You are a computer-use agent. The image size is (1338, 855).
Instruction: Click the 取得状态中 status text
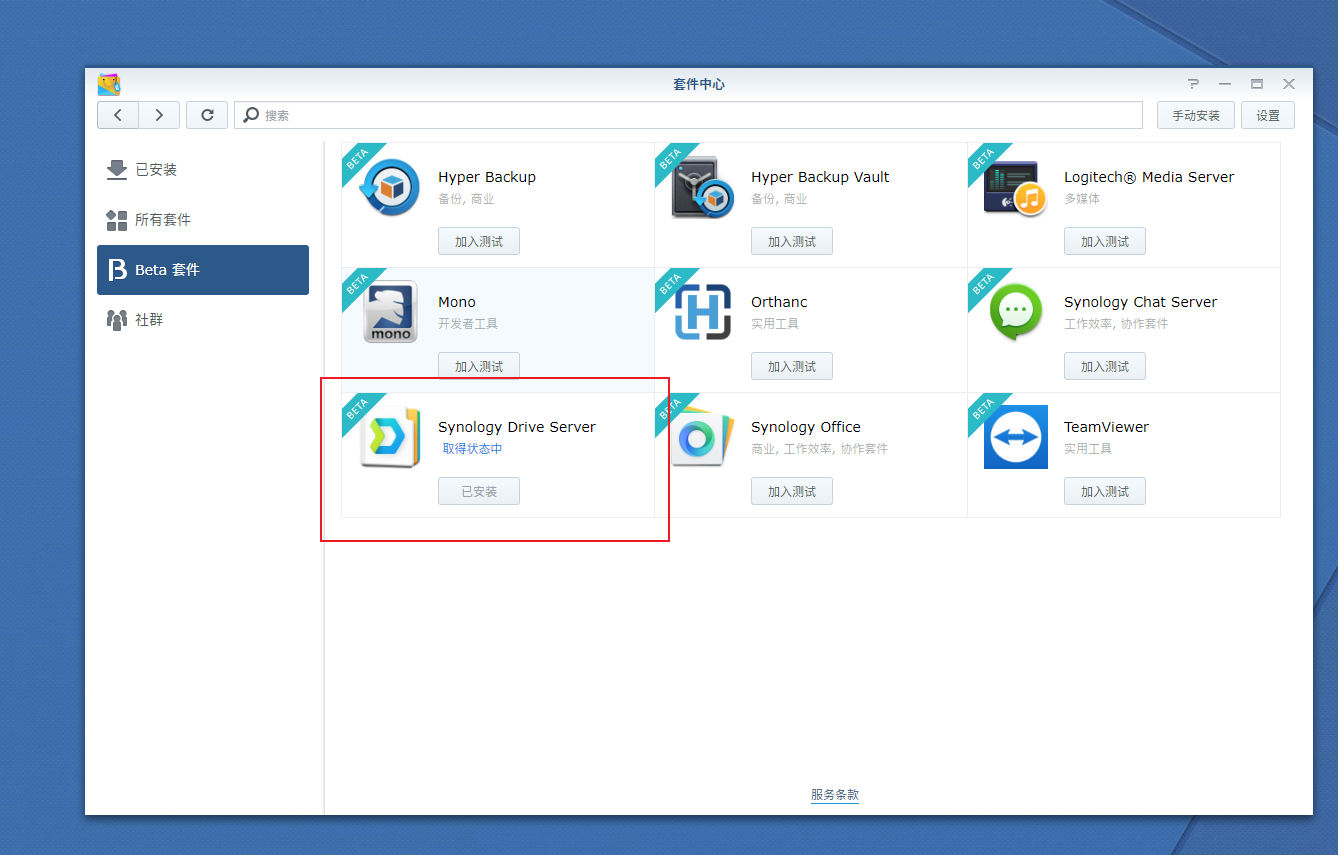tap(473, 449)
